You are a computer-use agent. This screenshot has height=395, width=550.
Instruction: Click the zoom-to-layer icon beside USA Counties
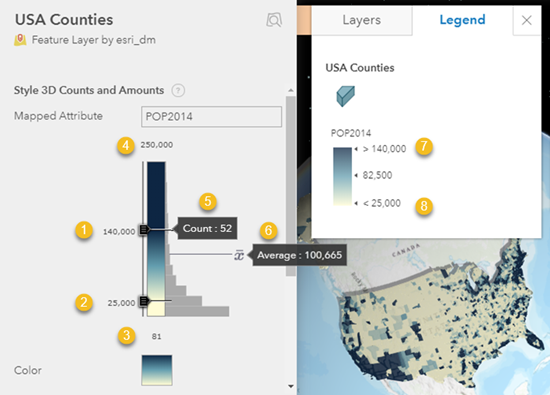click(274, 20)
